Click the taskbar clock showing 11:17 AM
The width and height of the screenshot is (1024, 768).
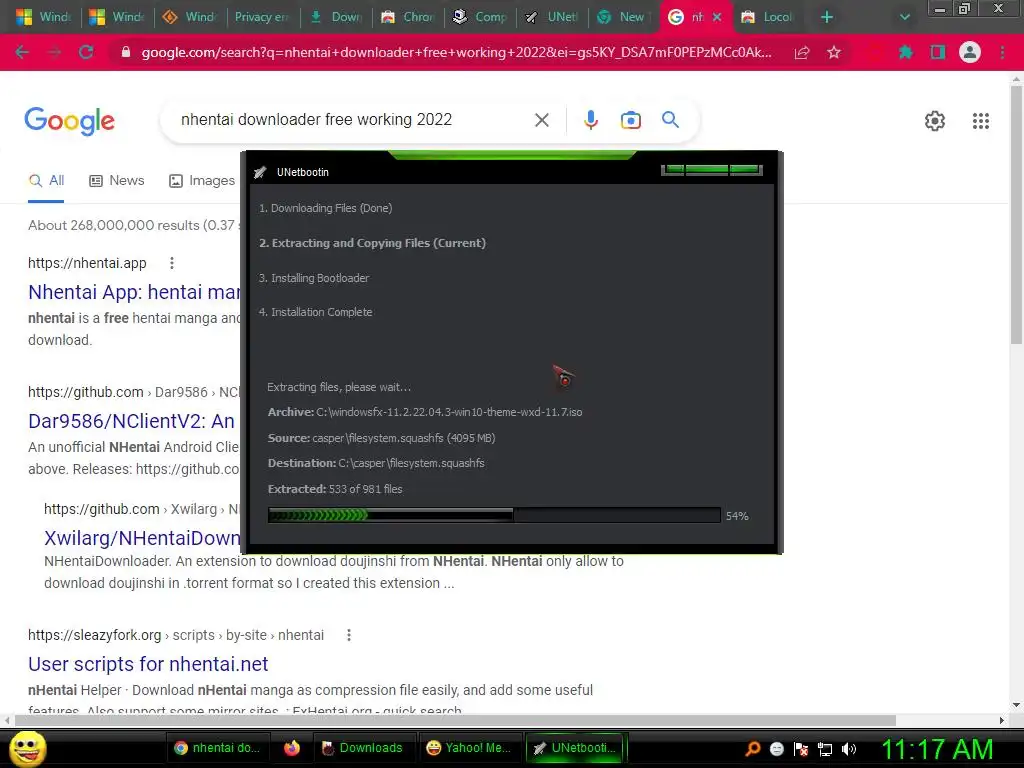937,749
